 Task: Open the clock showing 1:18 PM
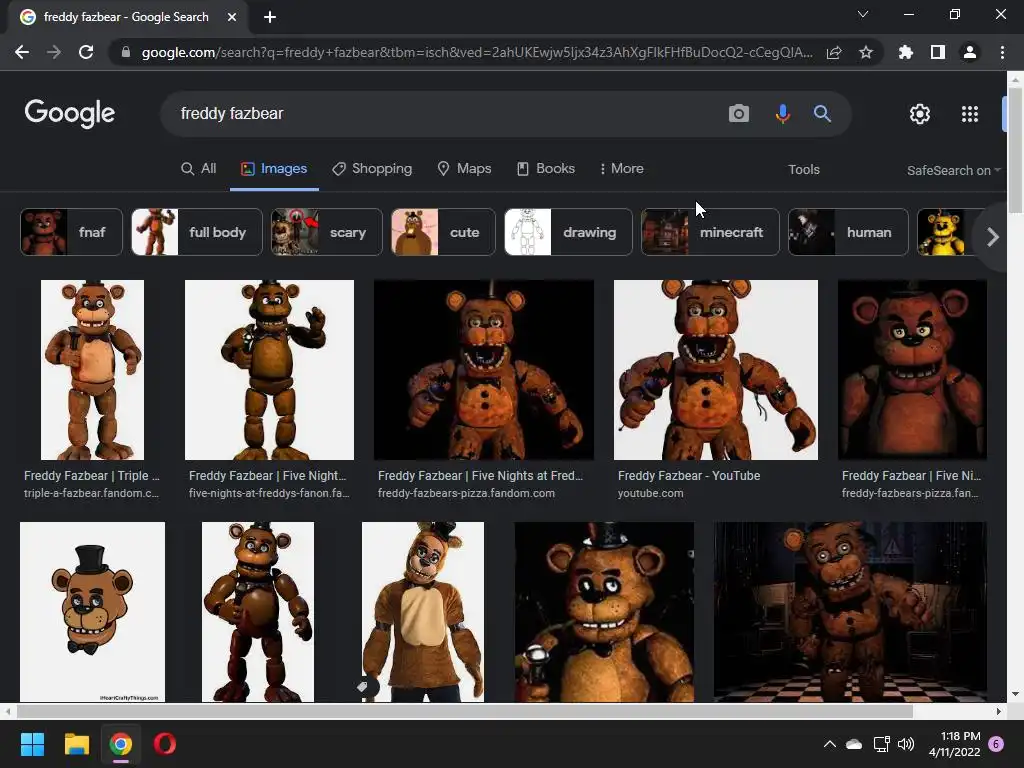955,744
